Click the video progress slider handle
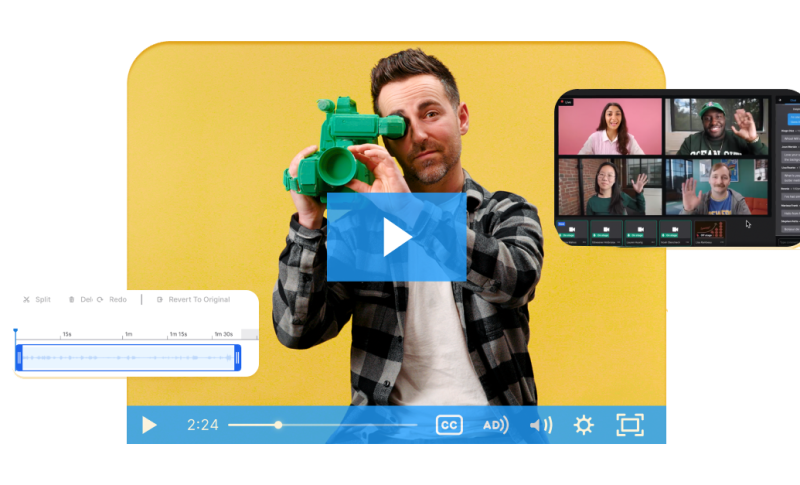 (x=278, y=425)
